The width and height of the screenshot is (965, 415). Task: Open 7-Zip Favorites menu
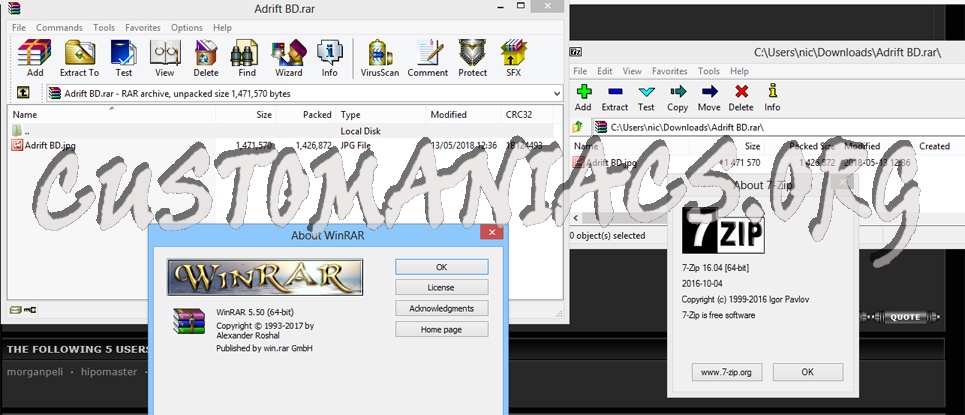point(670,71)
